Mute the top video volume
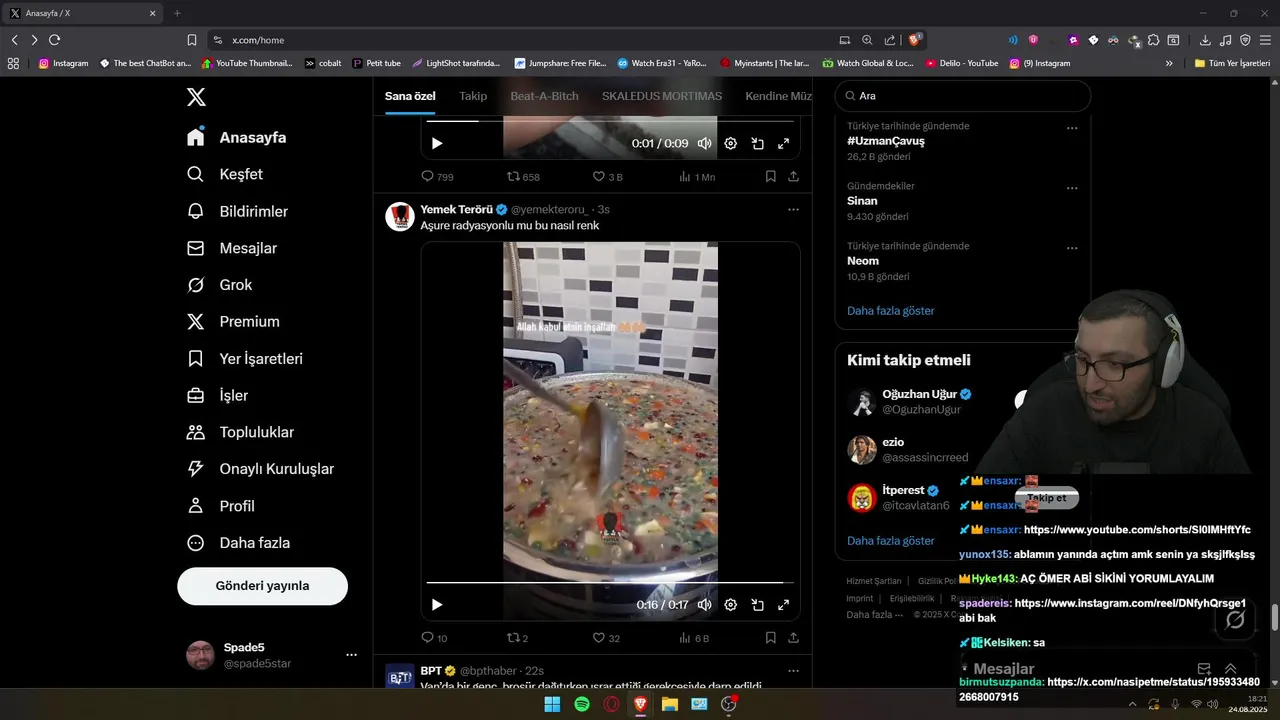1280x720 pixels. (705, 144)
